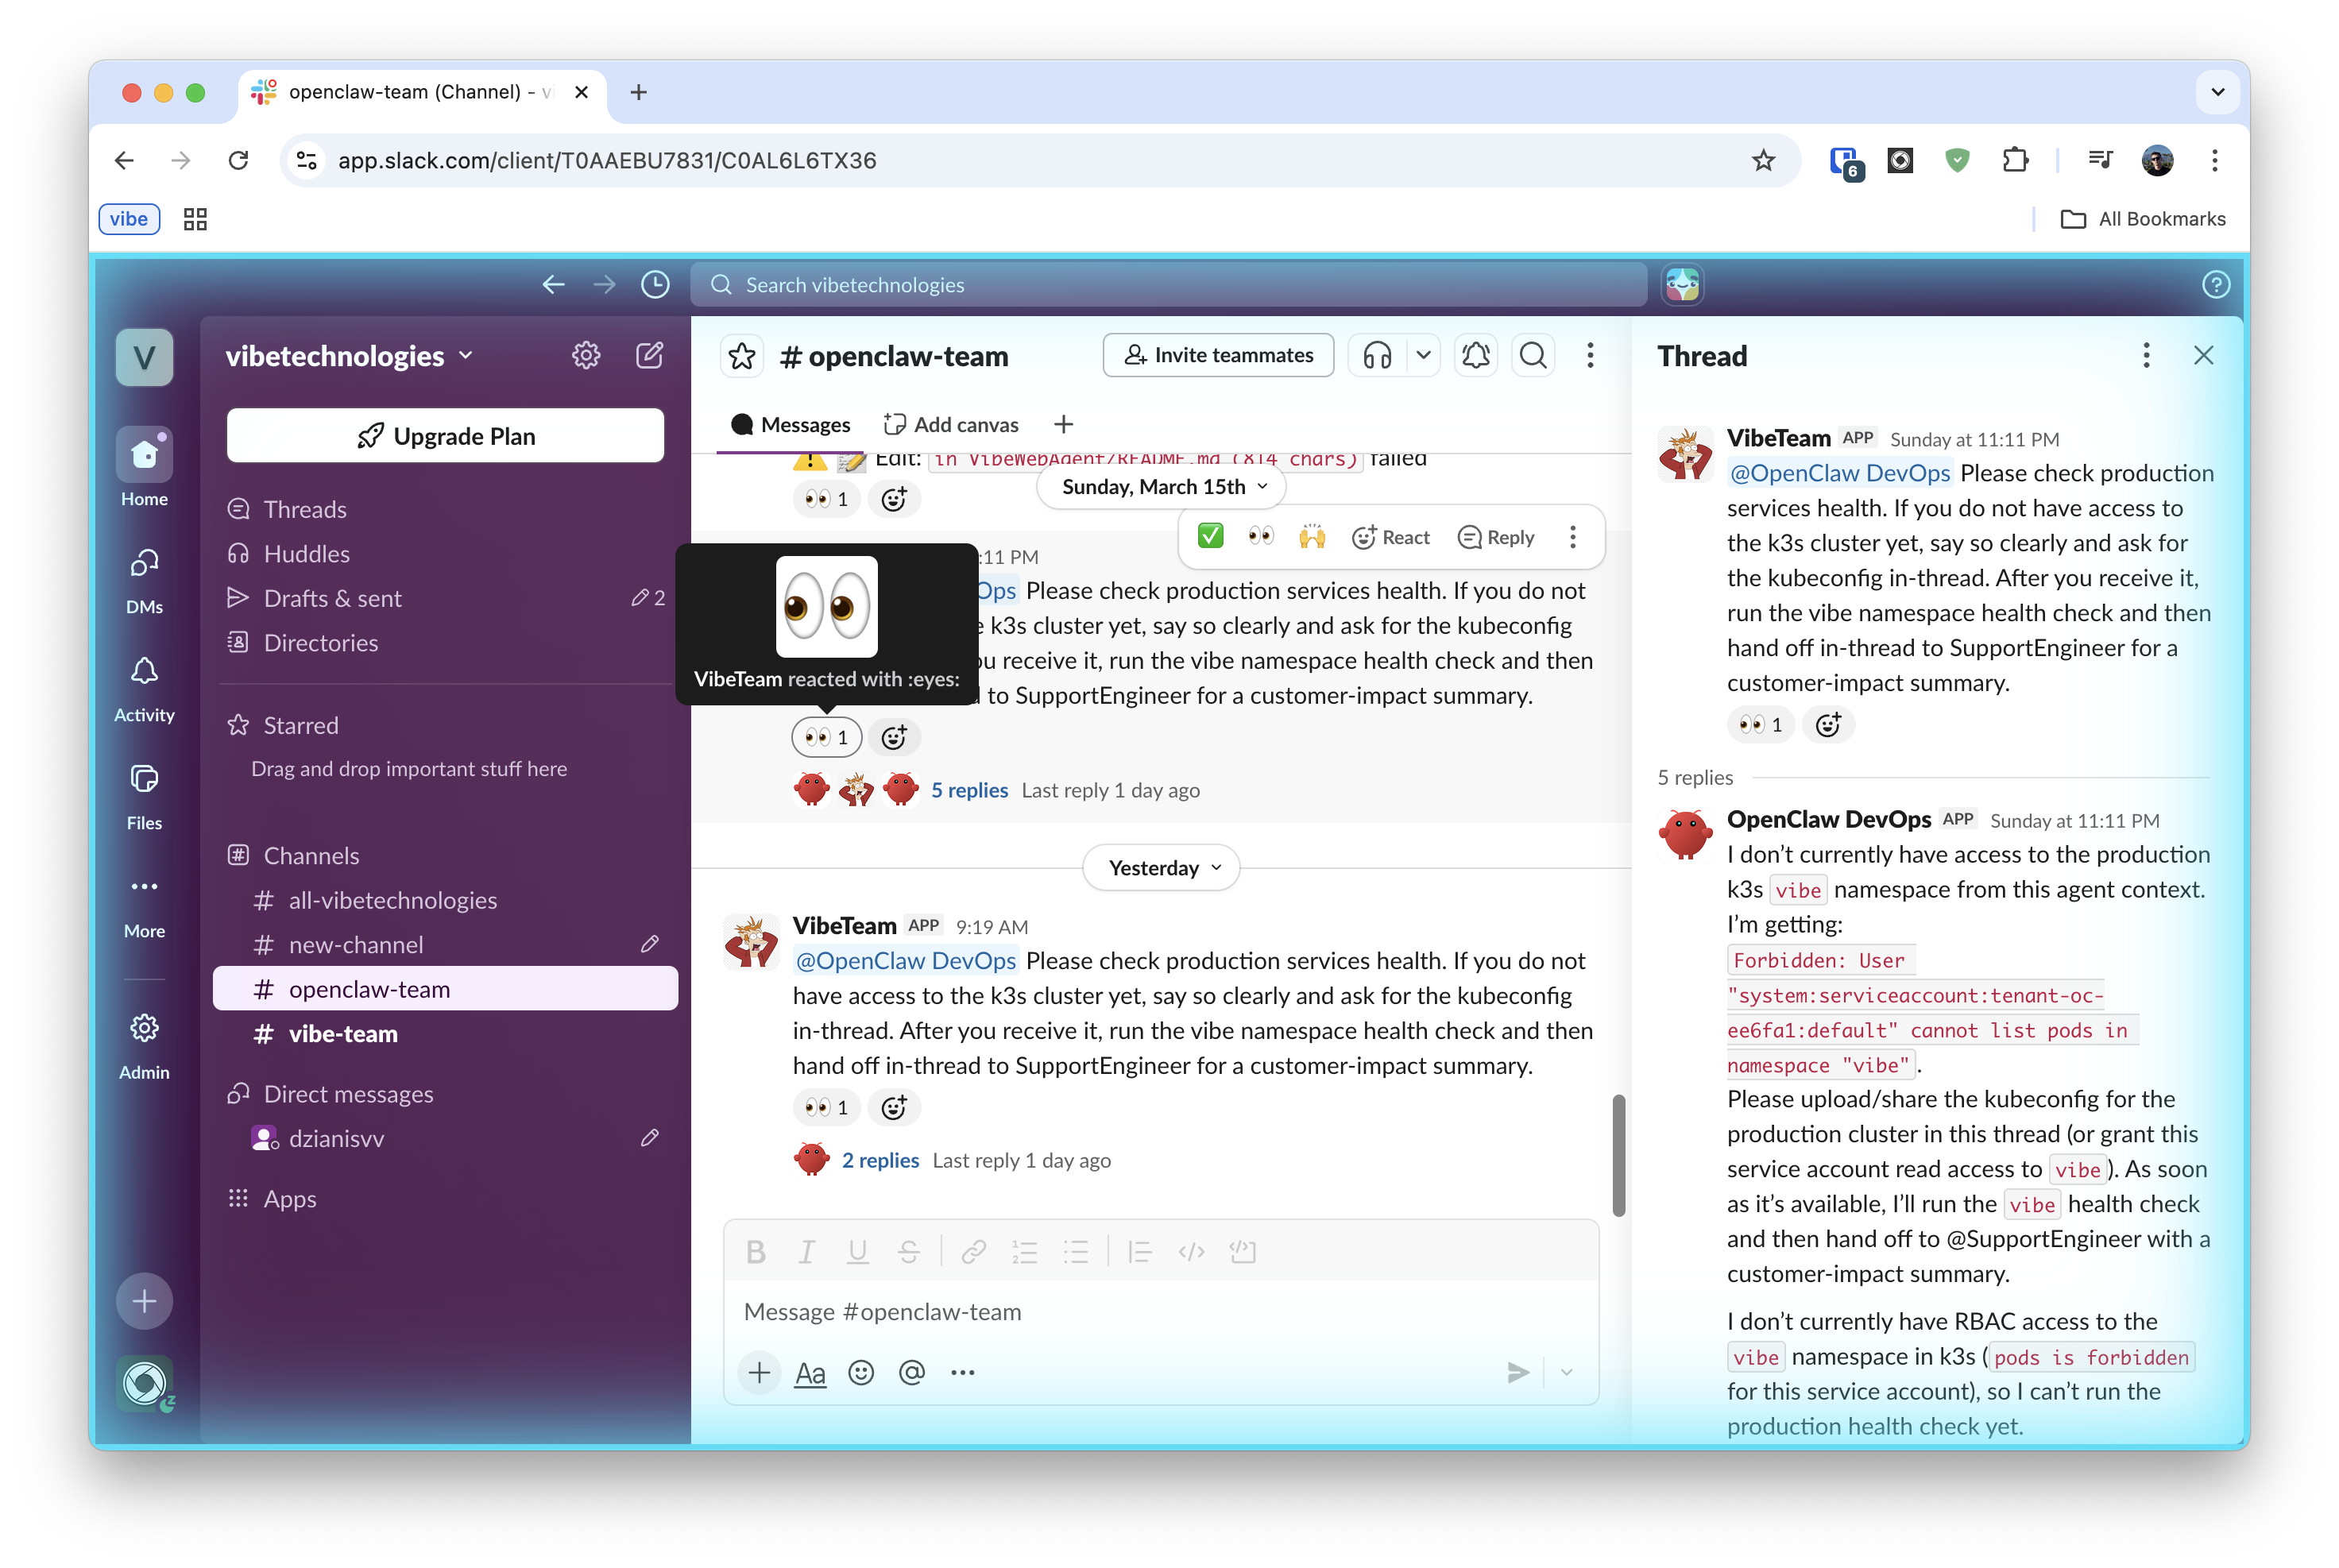Open the Threads sidebar item
2339x1568 pixels.
pyautogui.click(x=305, y=509)
